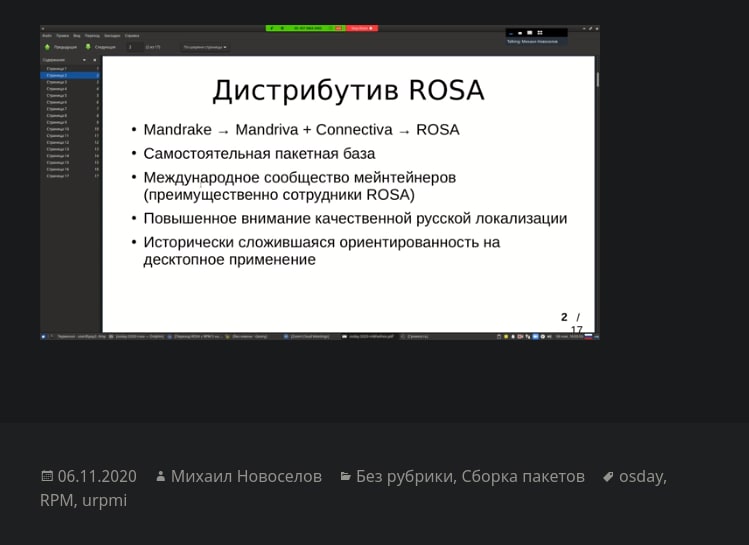Click the folder icon before the categories
749x545 pixels.
[345, 476]
